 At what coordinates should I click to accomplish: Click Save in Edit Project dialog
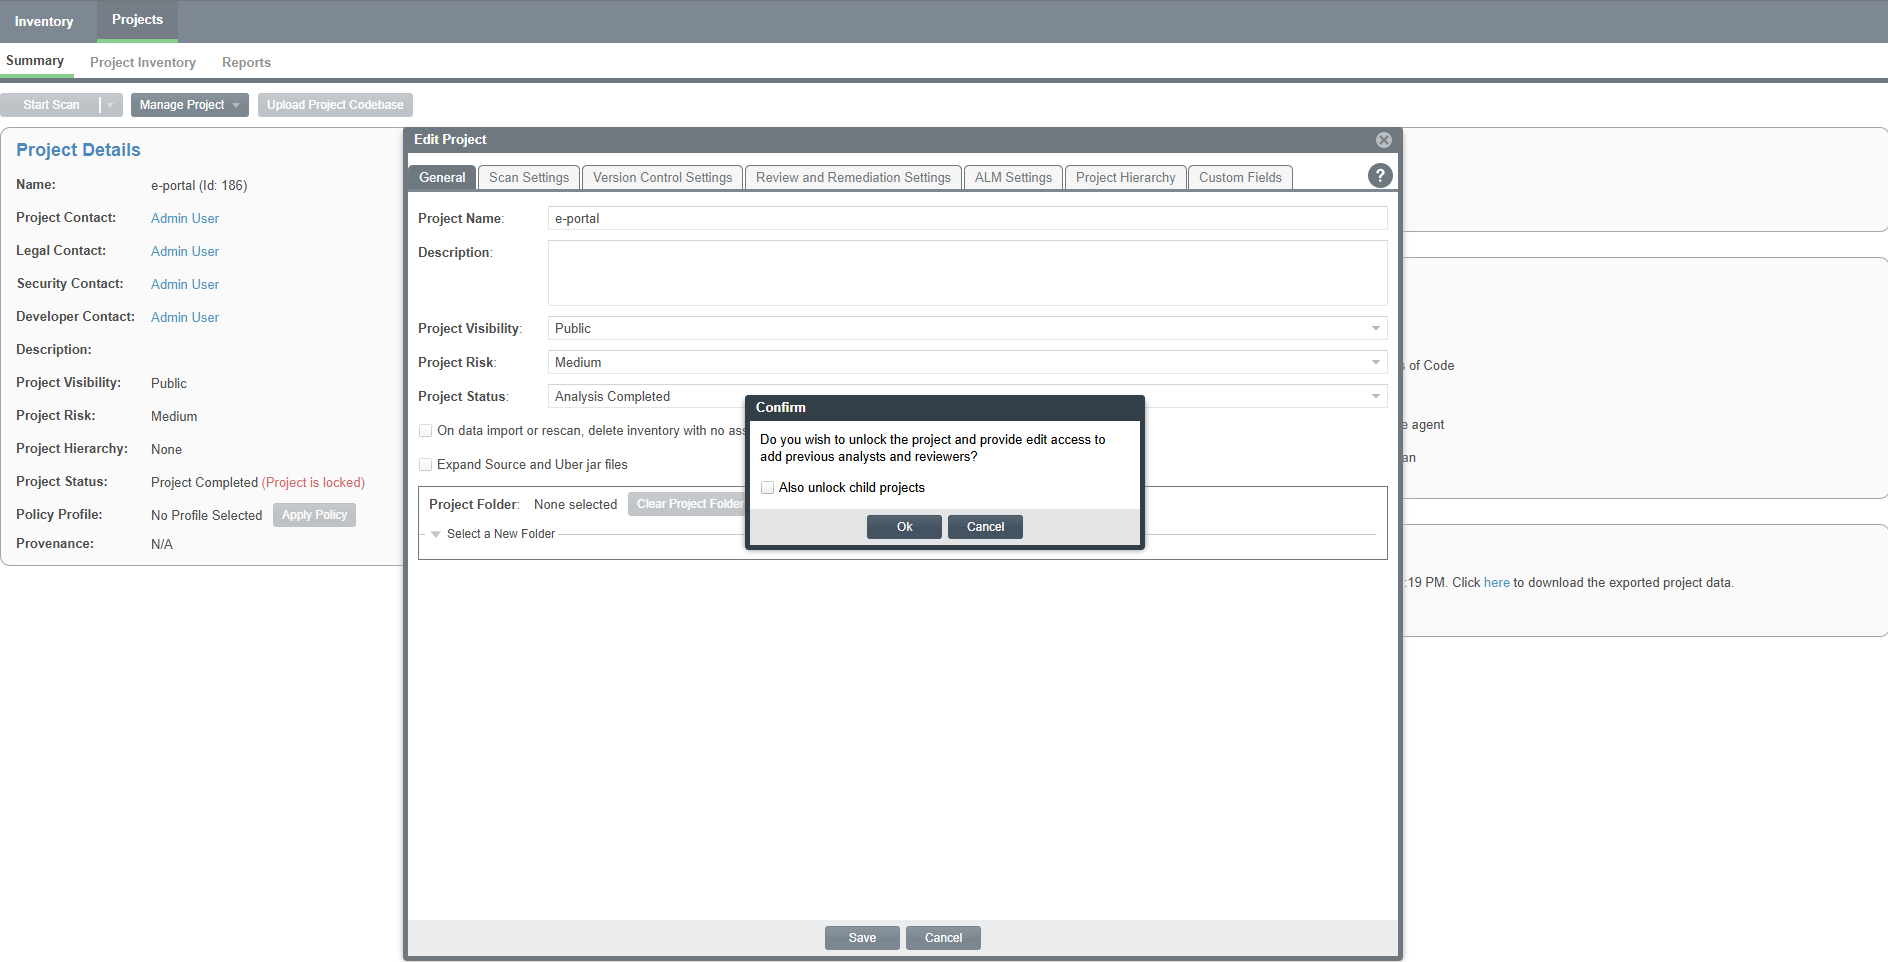coord(861,938)
